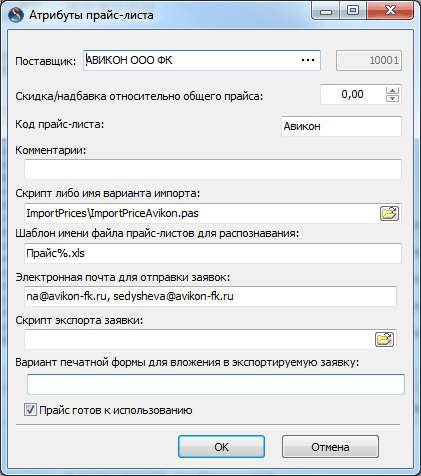Viewport: 421px width, 476px height.
Task: Click 'Электронная почта для отправки заявок:' label
Action: coord(123,277)
